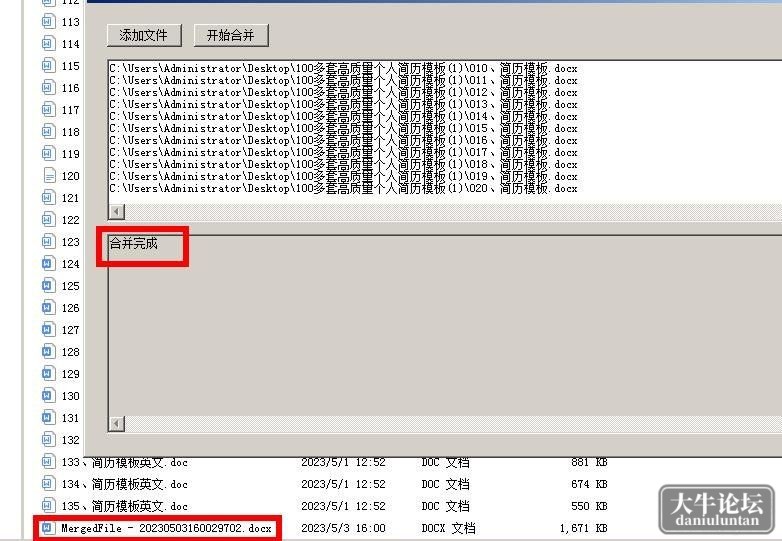This screenshot has height=541, width=782.
Task: Click the path line ending 020、简历模板.docx
Action: point(343,188)
